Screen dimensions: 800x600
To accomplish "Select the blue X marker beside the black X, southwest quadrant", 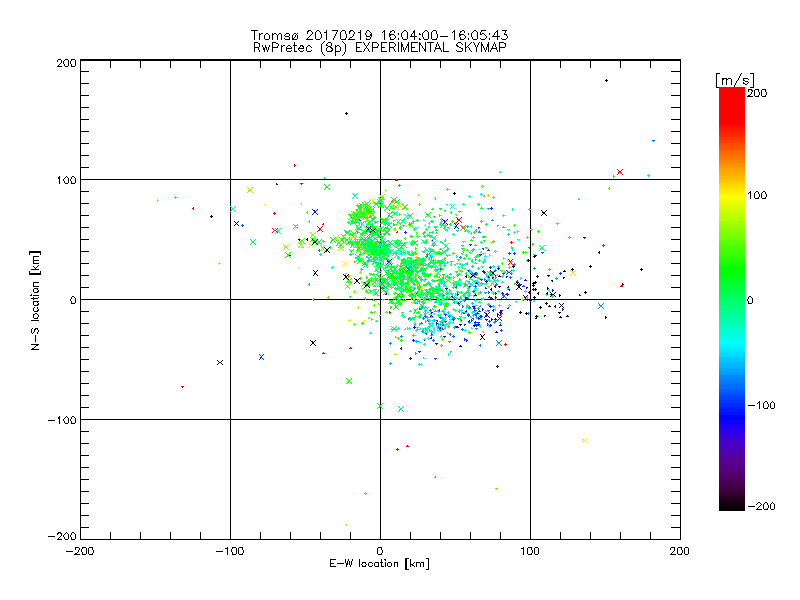I will pos(261,357).
